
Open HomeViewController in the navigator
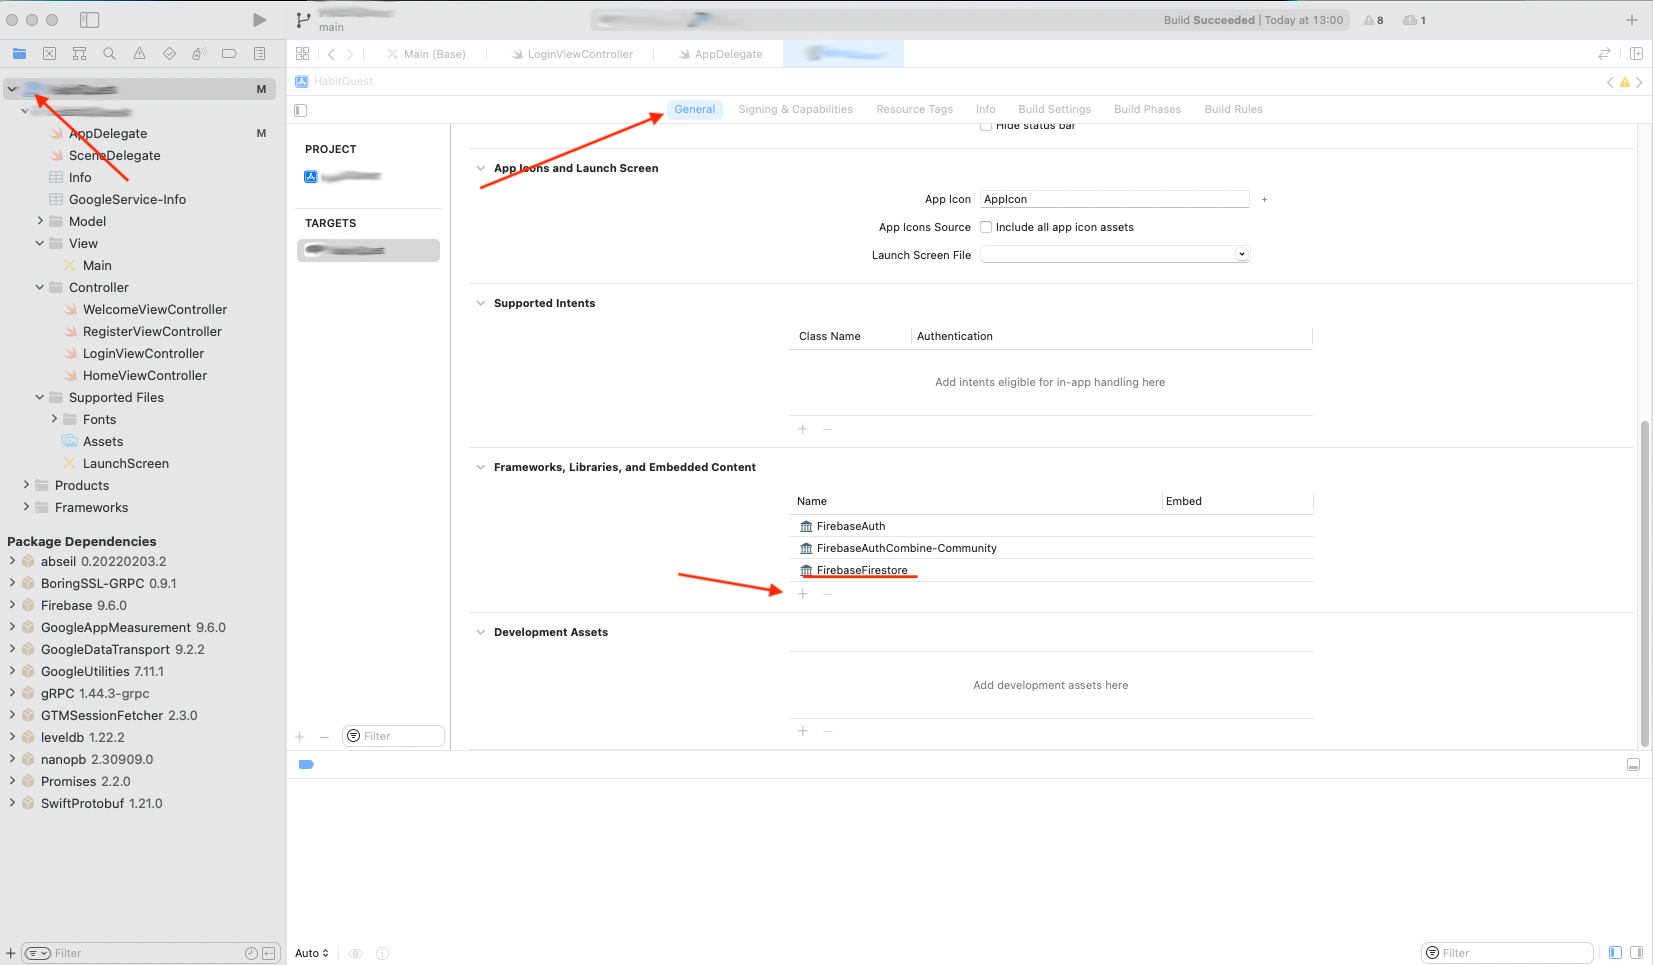[144, 375]
